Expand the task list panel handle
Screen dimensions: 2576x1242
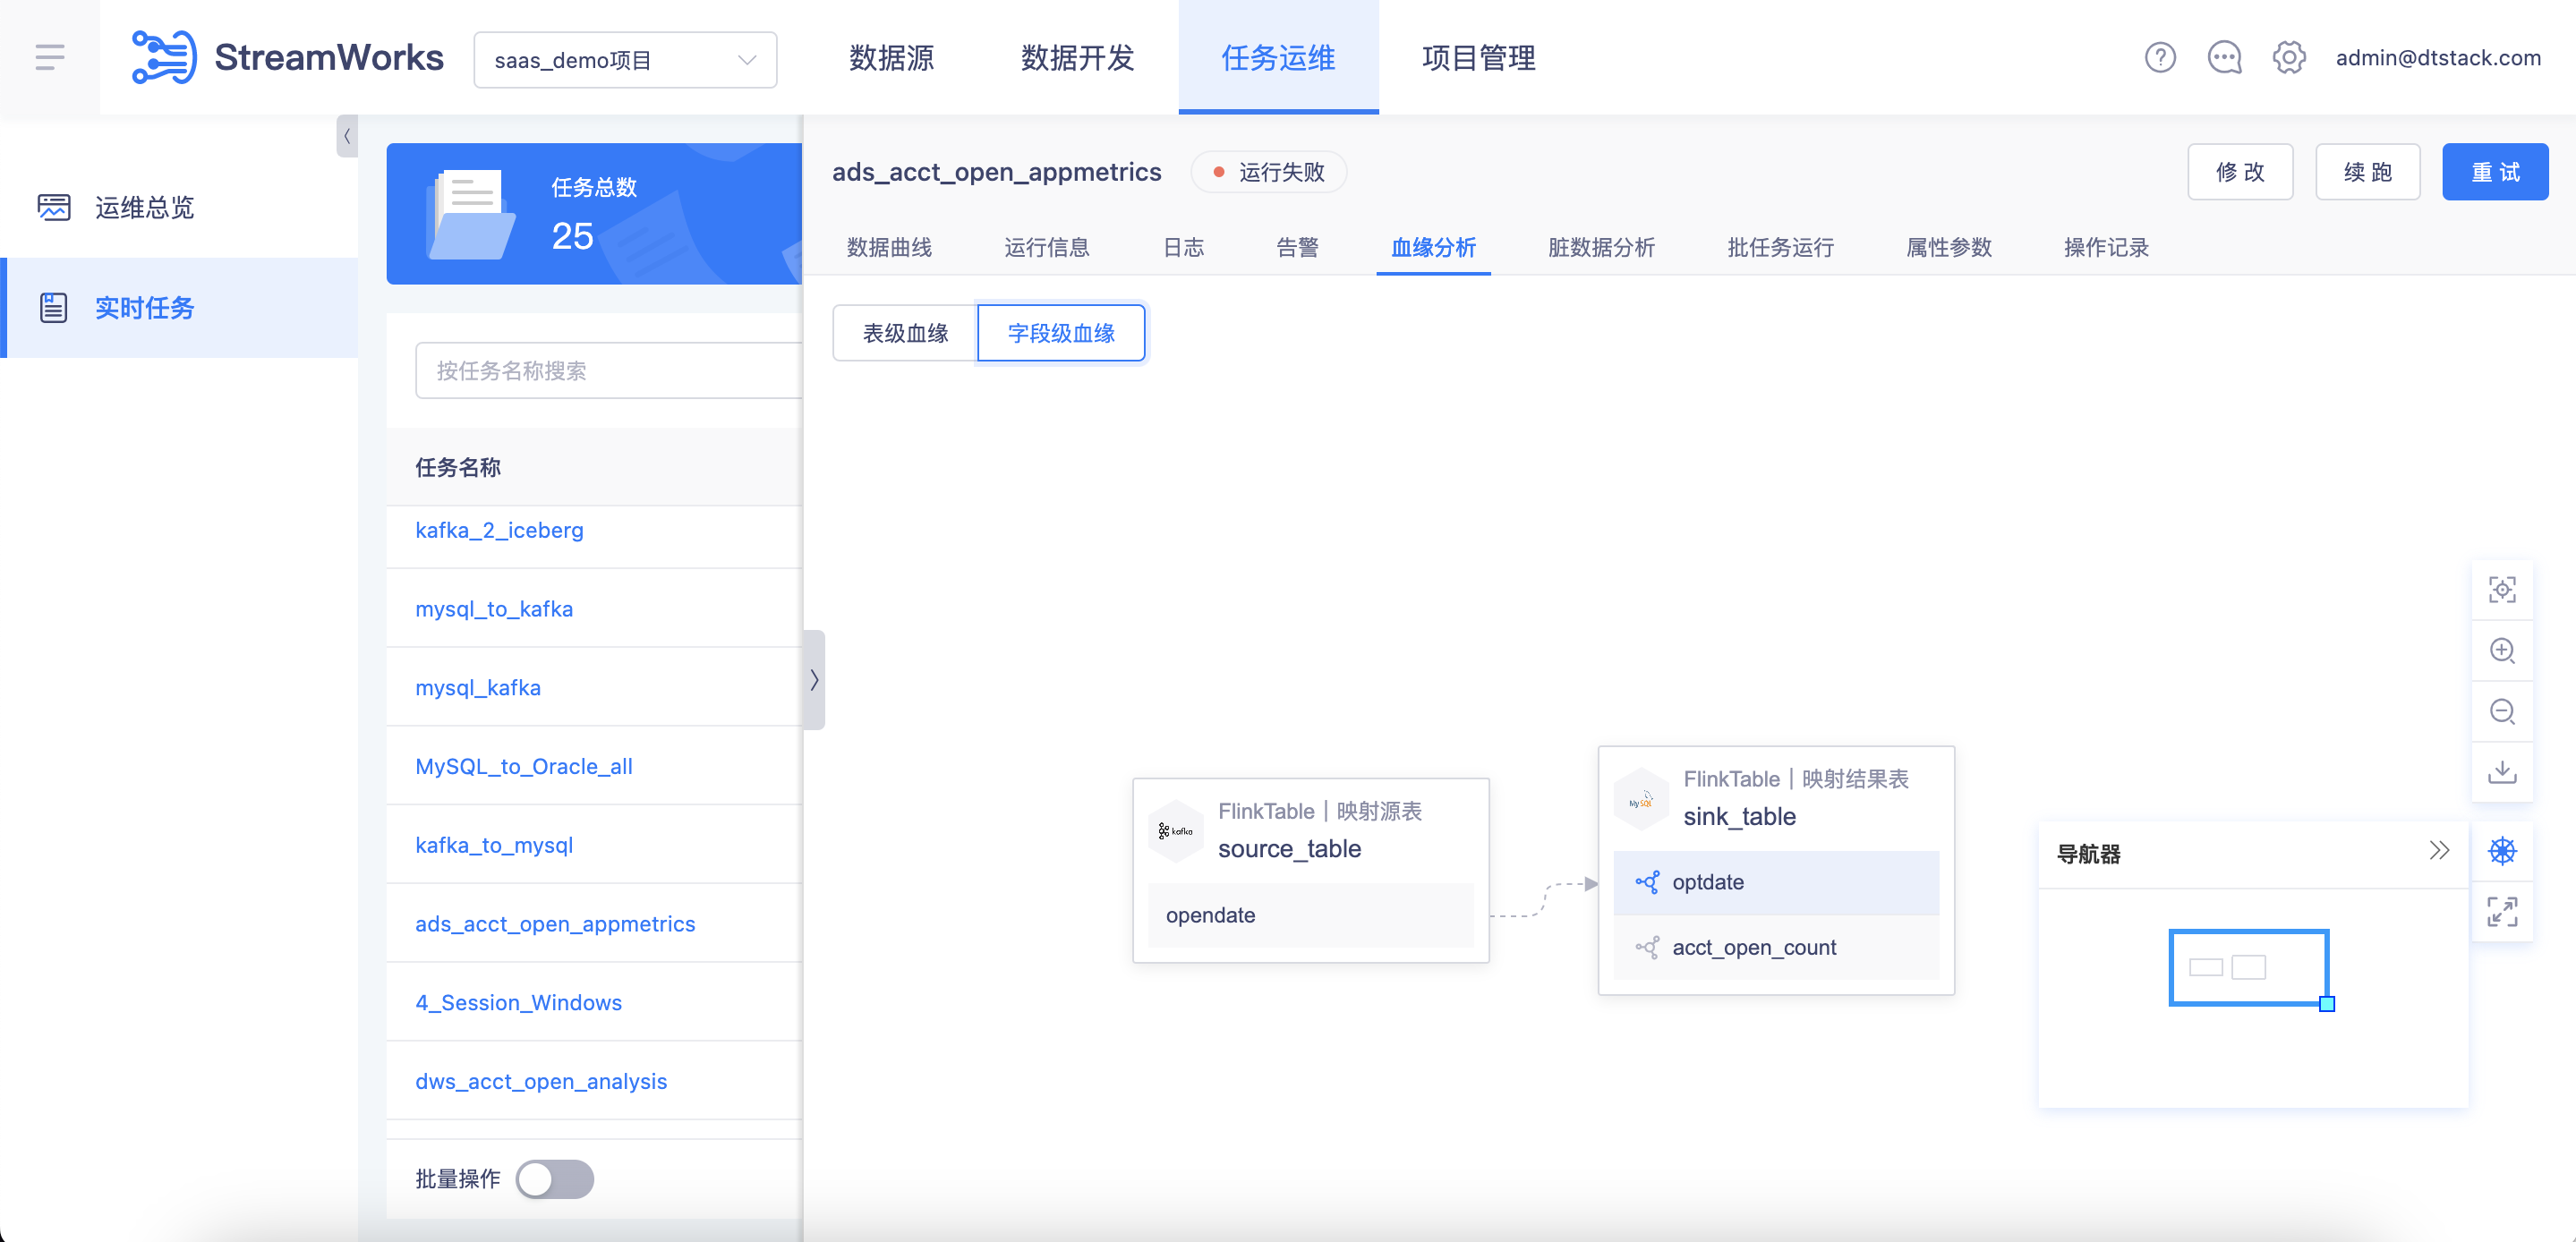tap(814, 680)
